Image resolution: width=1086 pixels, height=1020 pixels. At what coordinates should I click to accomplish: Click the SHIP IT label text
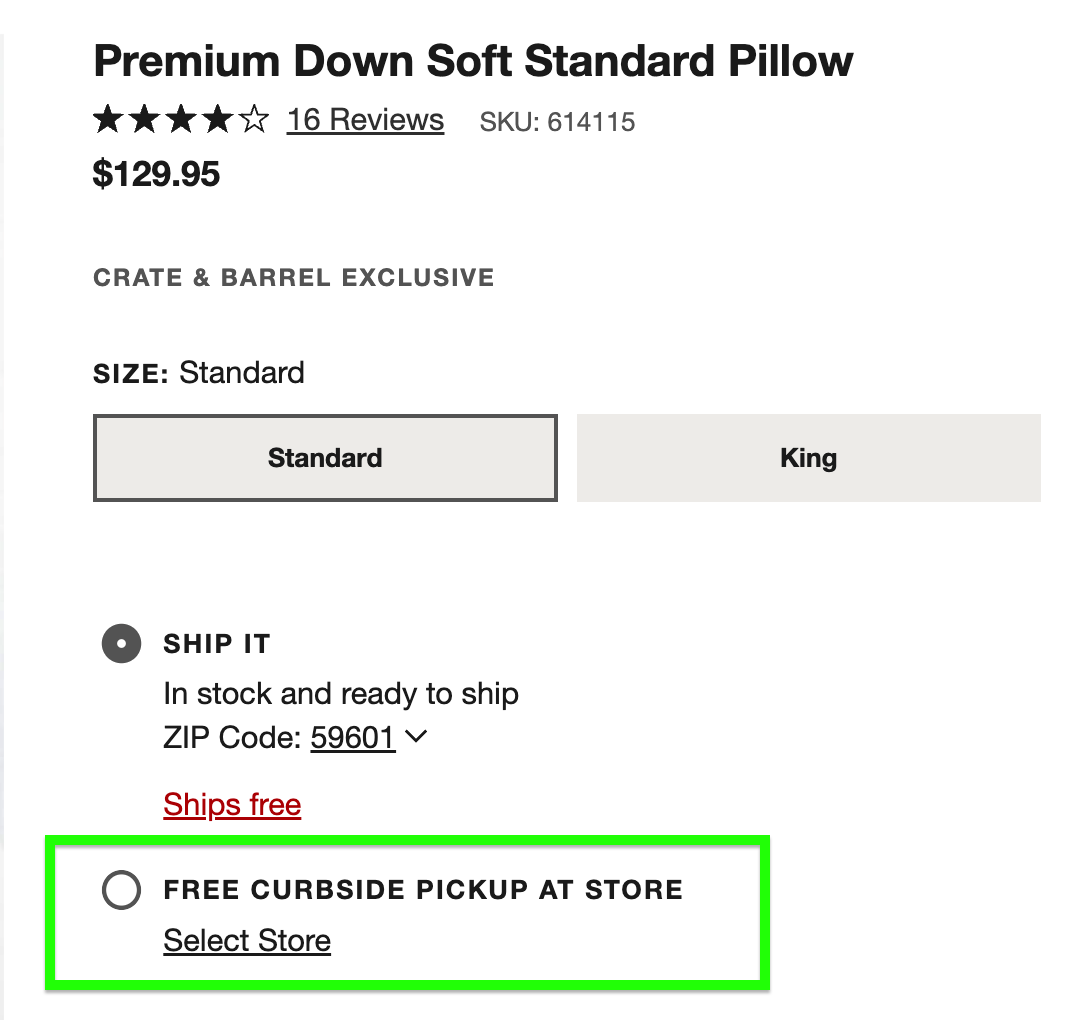click(217, 644)
